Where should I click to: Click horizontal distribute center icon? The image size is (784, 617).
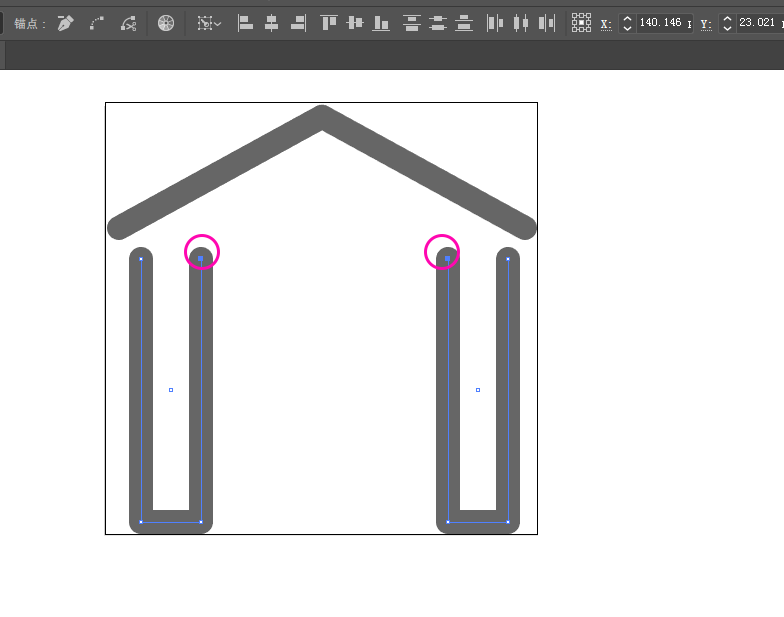520,23
